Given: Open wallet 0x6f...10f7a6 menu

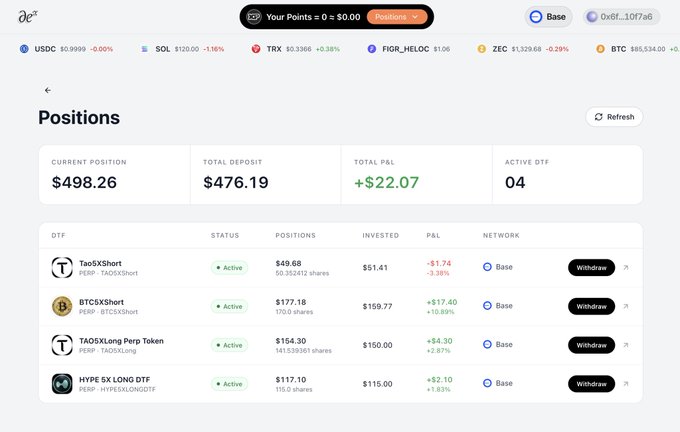Looking at the screenshot, I should pyautogui.click(x=621, y=17).
